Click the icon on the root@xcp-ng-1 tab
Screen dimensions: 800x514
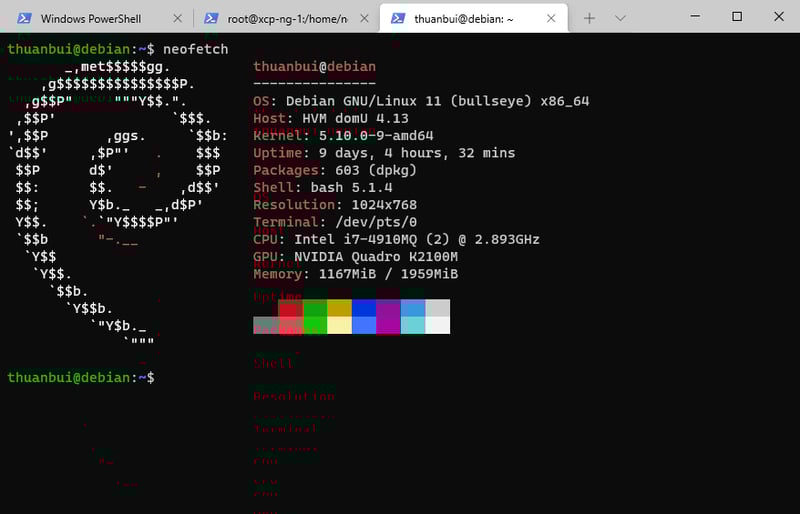[211, 18]
